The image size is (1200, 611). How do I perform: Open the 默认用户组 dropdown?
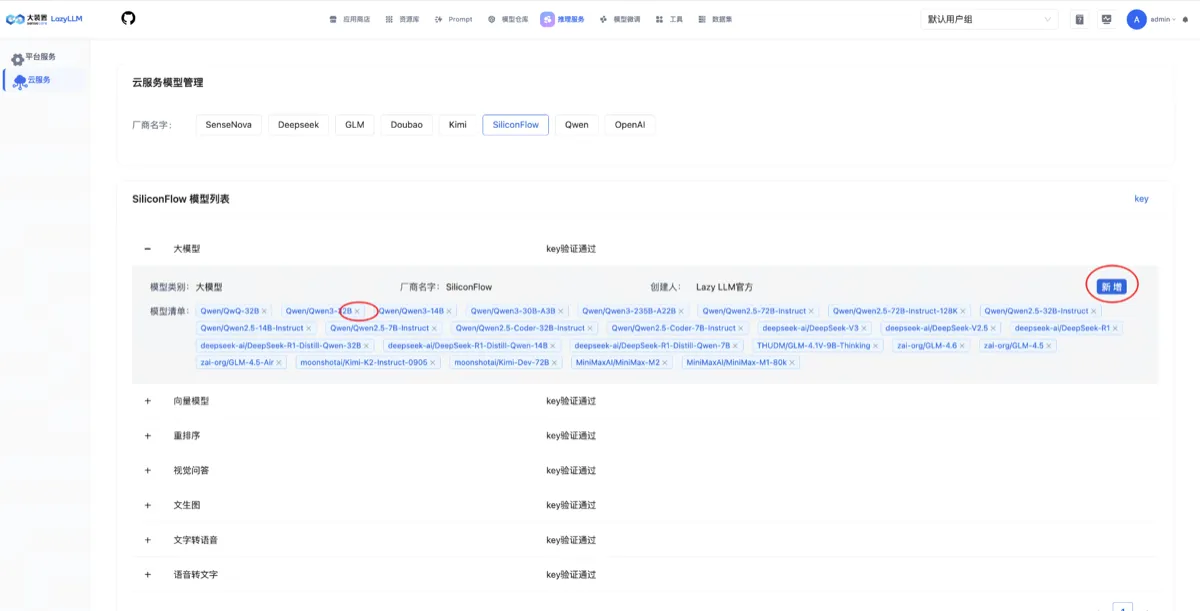(989, 19)
